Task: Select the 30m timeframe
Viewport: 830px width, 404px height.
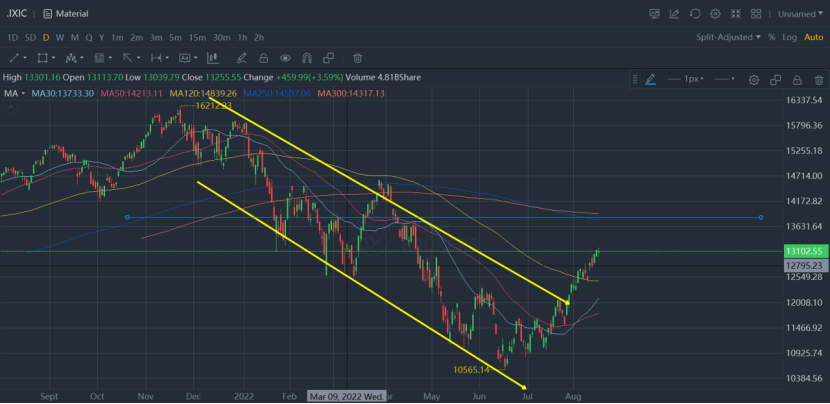Action: (222, 38)
